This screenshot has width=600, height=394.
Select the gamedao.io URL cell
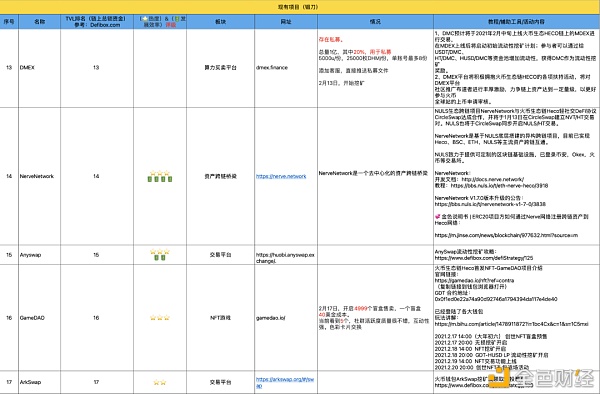[286, 317]
